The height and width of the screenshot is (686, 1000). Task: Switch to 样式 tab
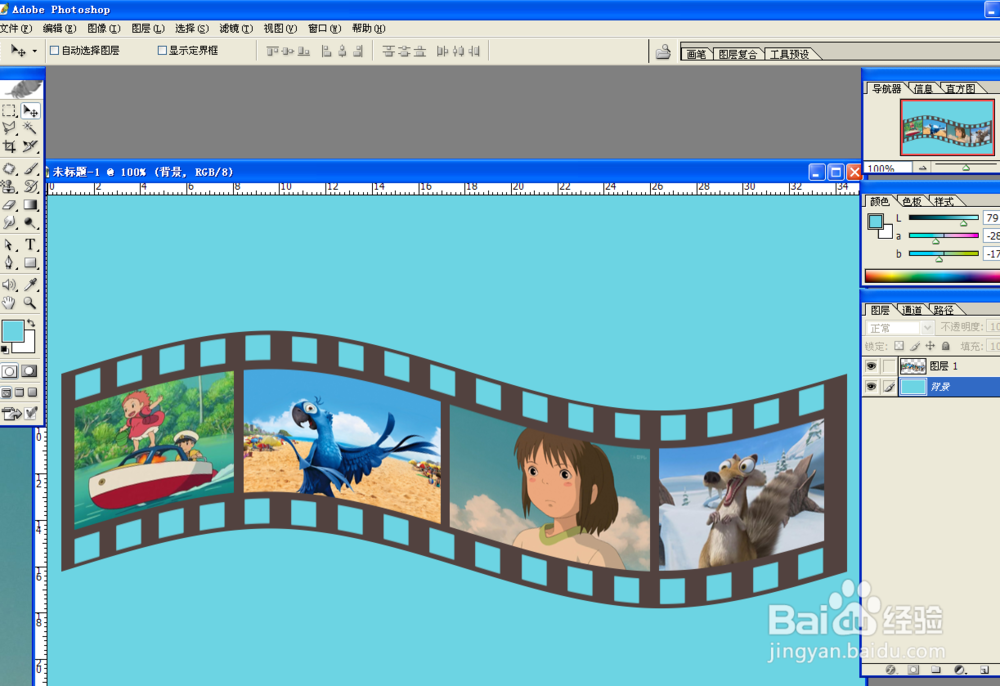(x=944, y=201)
